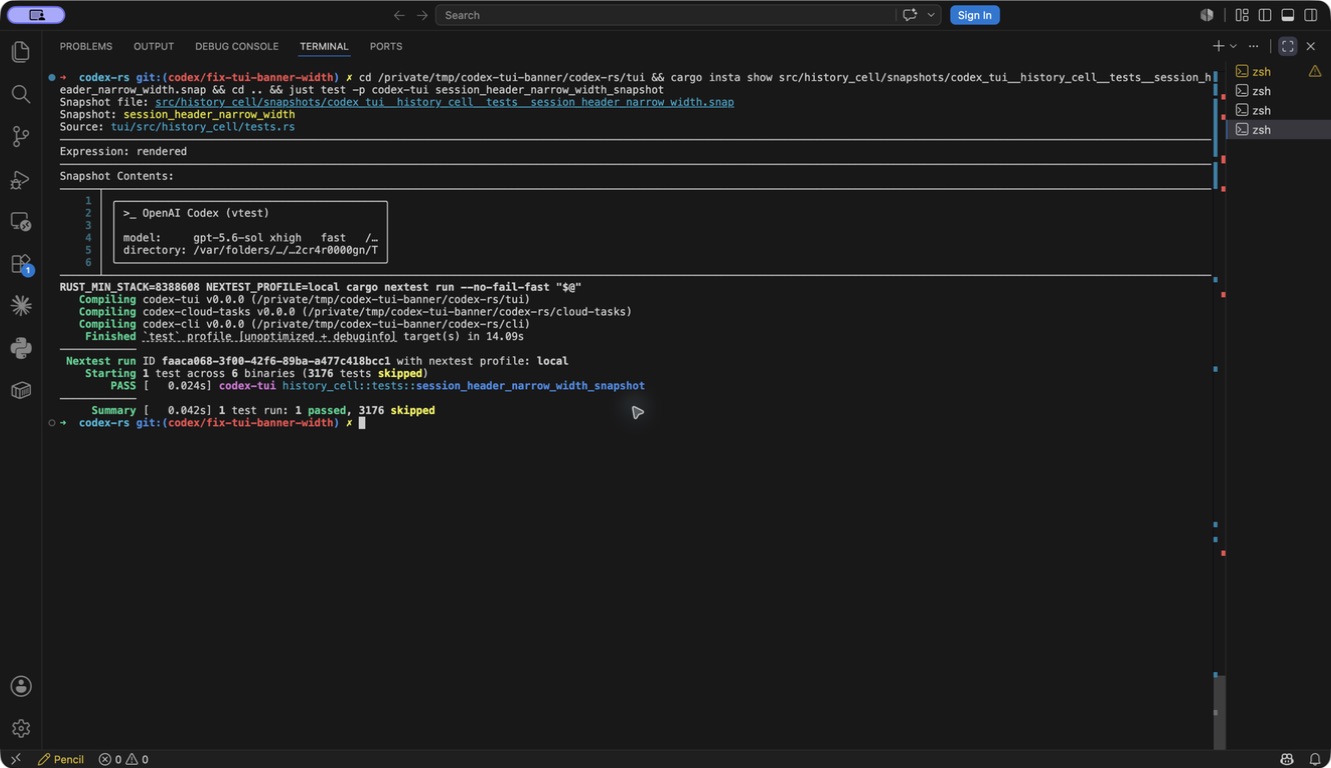Select the TERMINAL tab

(324, 46)
